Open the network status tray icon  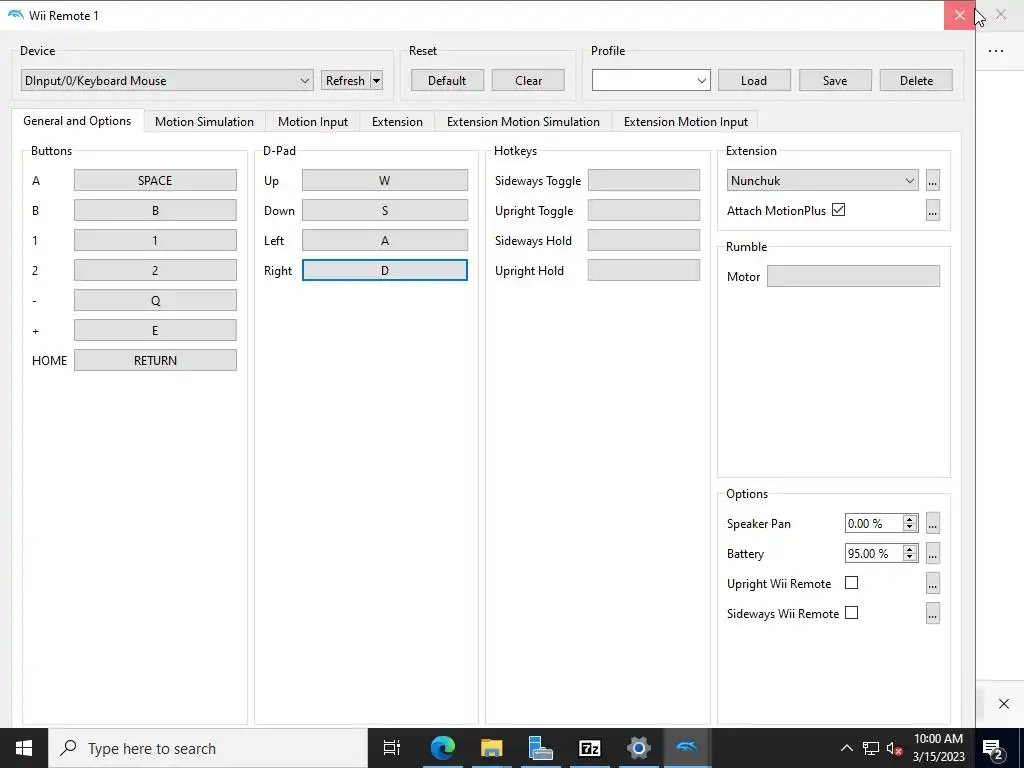point(871,748)
